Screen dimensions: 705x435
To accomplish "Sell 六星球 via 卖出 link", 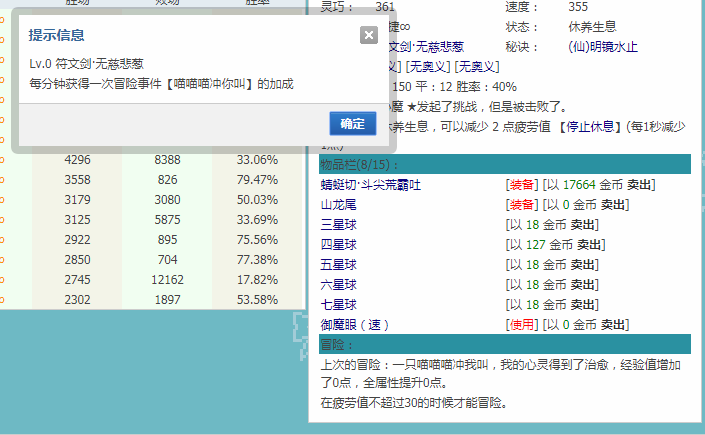I will click(582, 285).
